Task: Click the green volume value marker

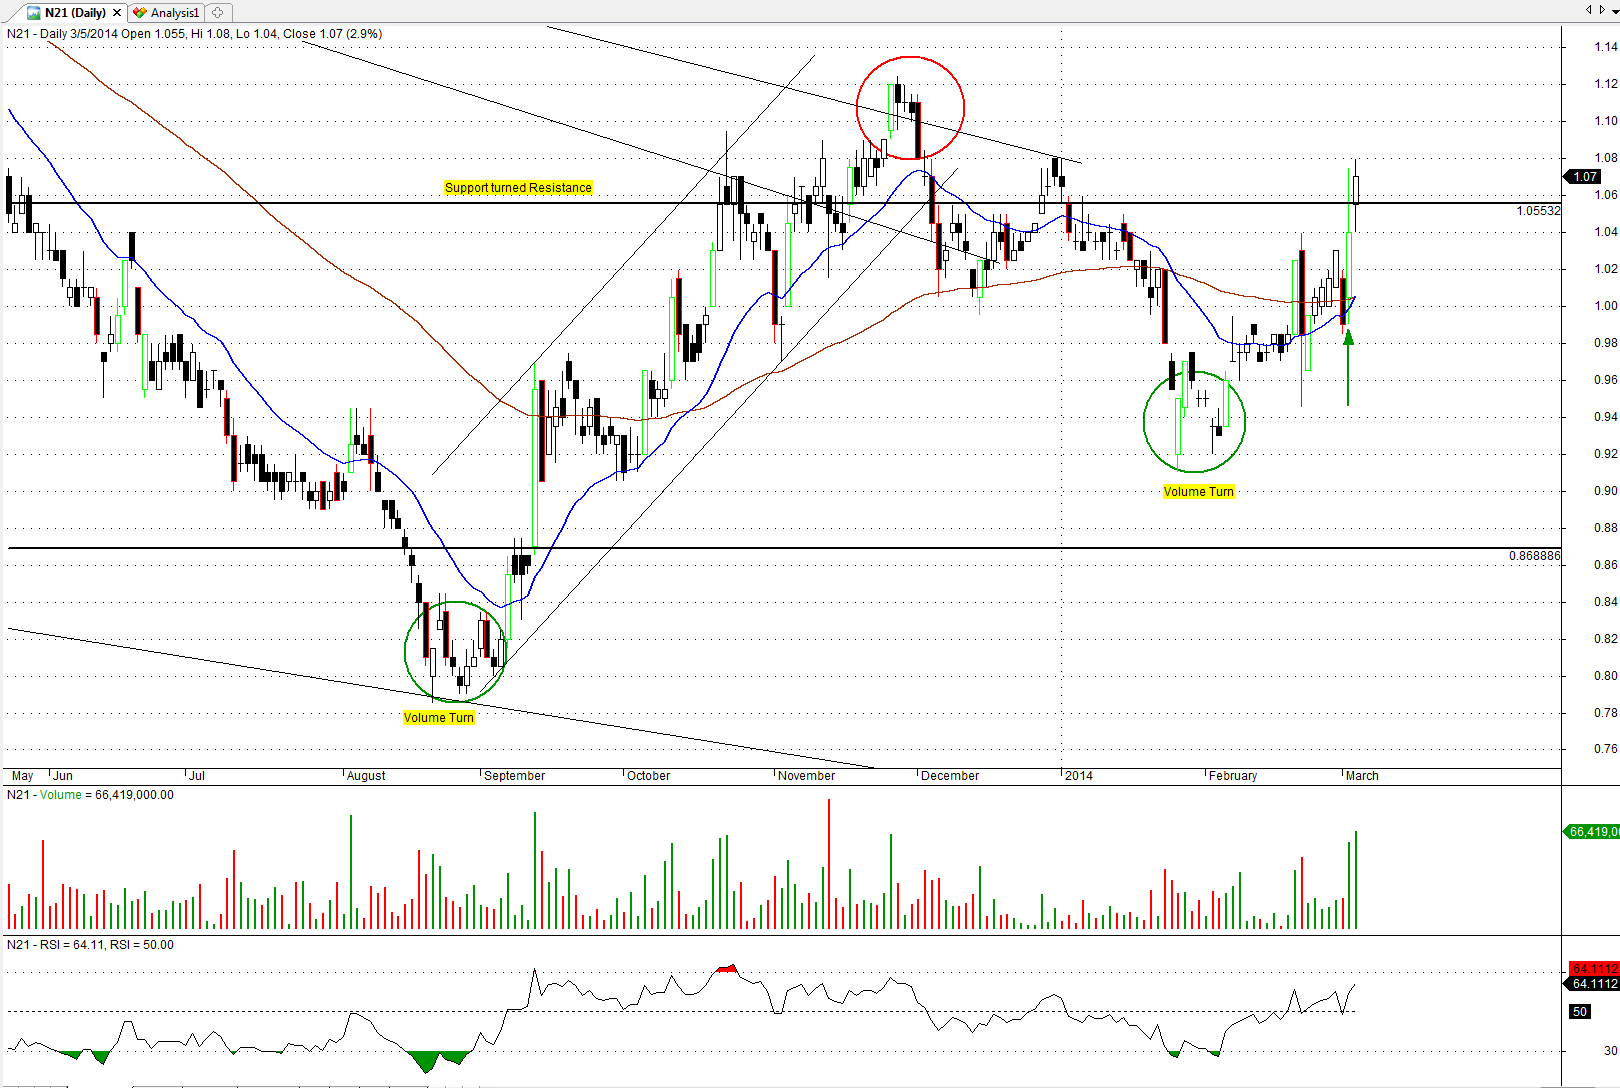Action: 1591,832
